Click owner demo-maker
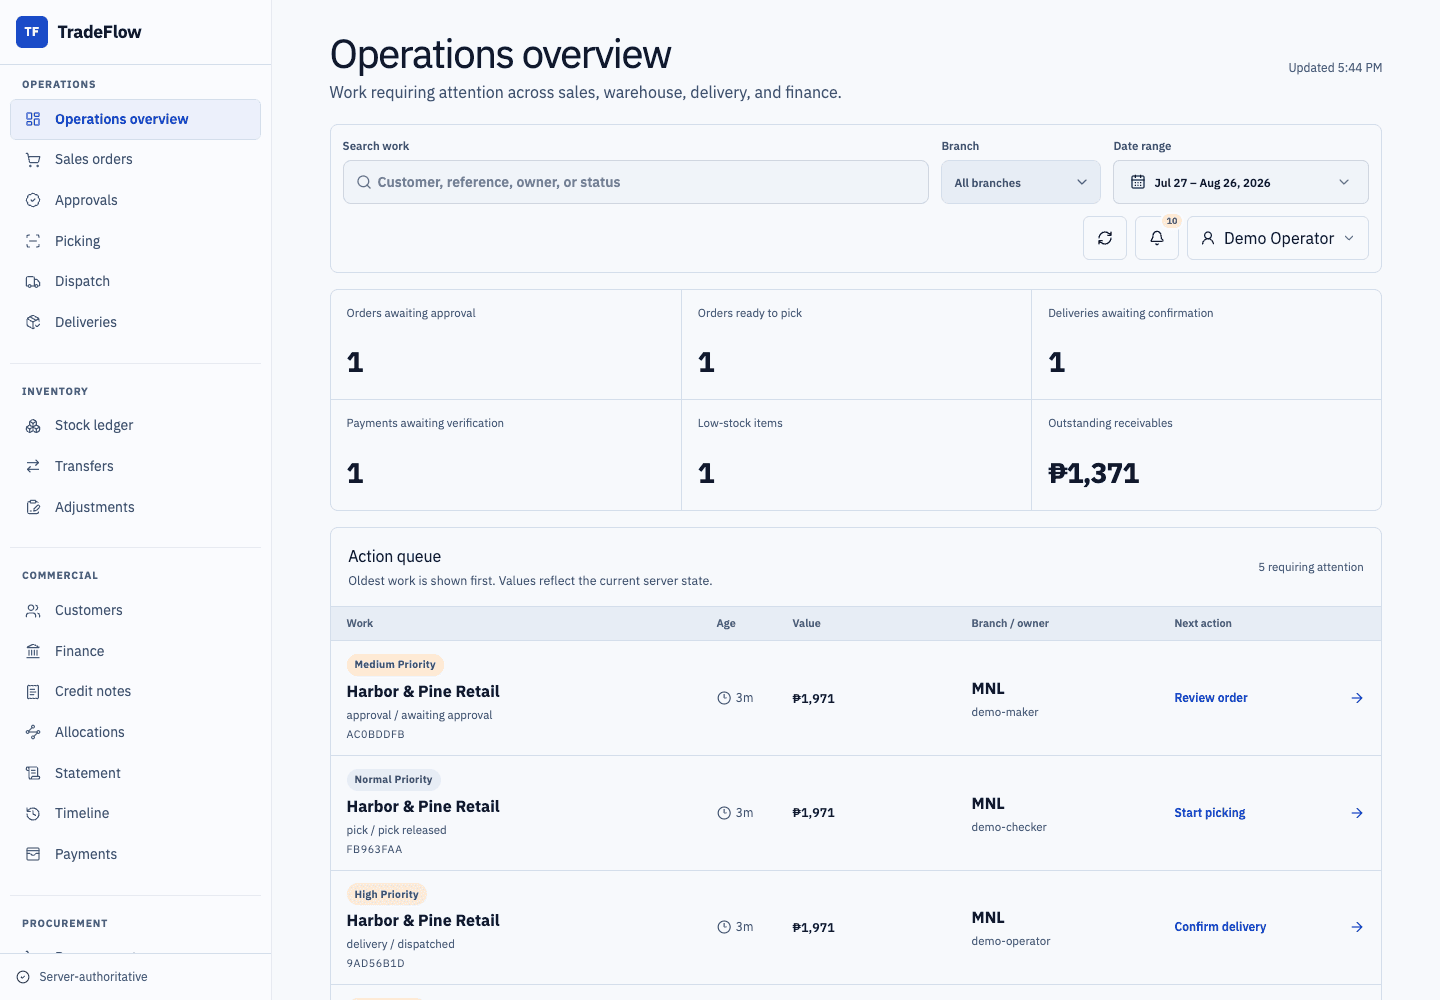 (x=1005, y=712)
